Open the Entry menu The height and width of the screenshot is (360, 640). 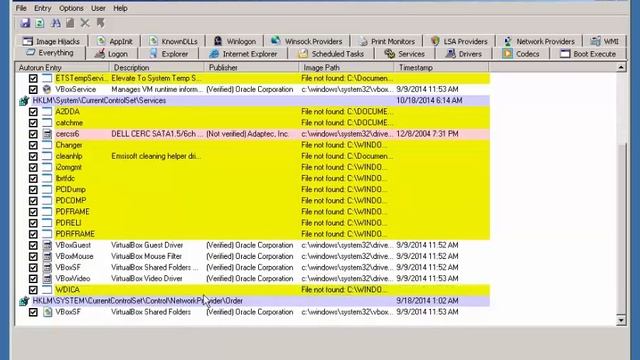tap(42, 8)
